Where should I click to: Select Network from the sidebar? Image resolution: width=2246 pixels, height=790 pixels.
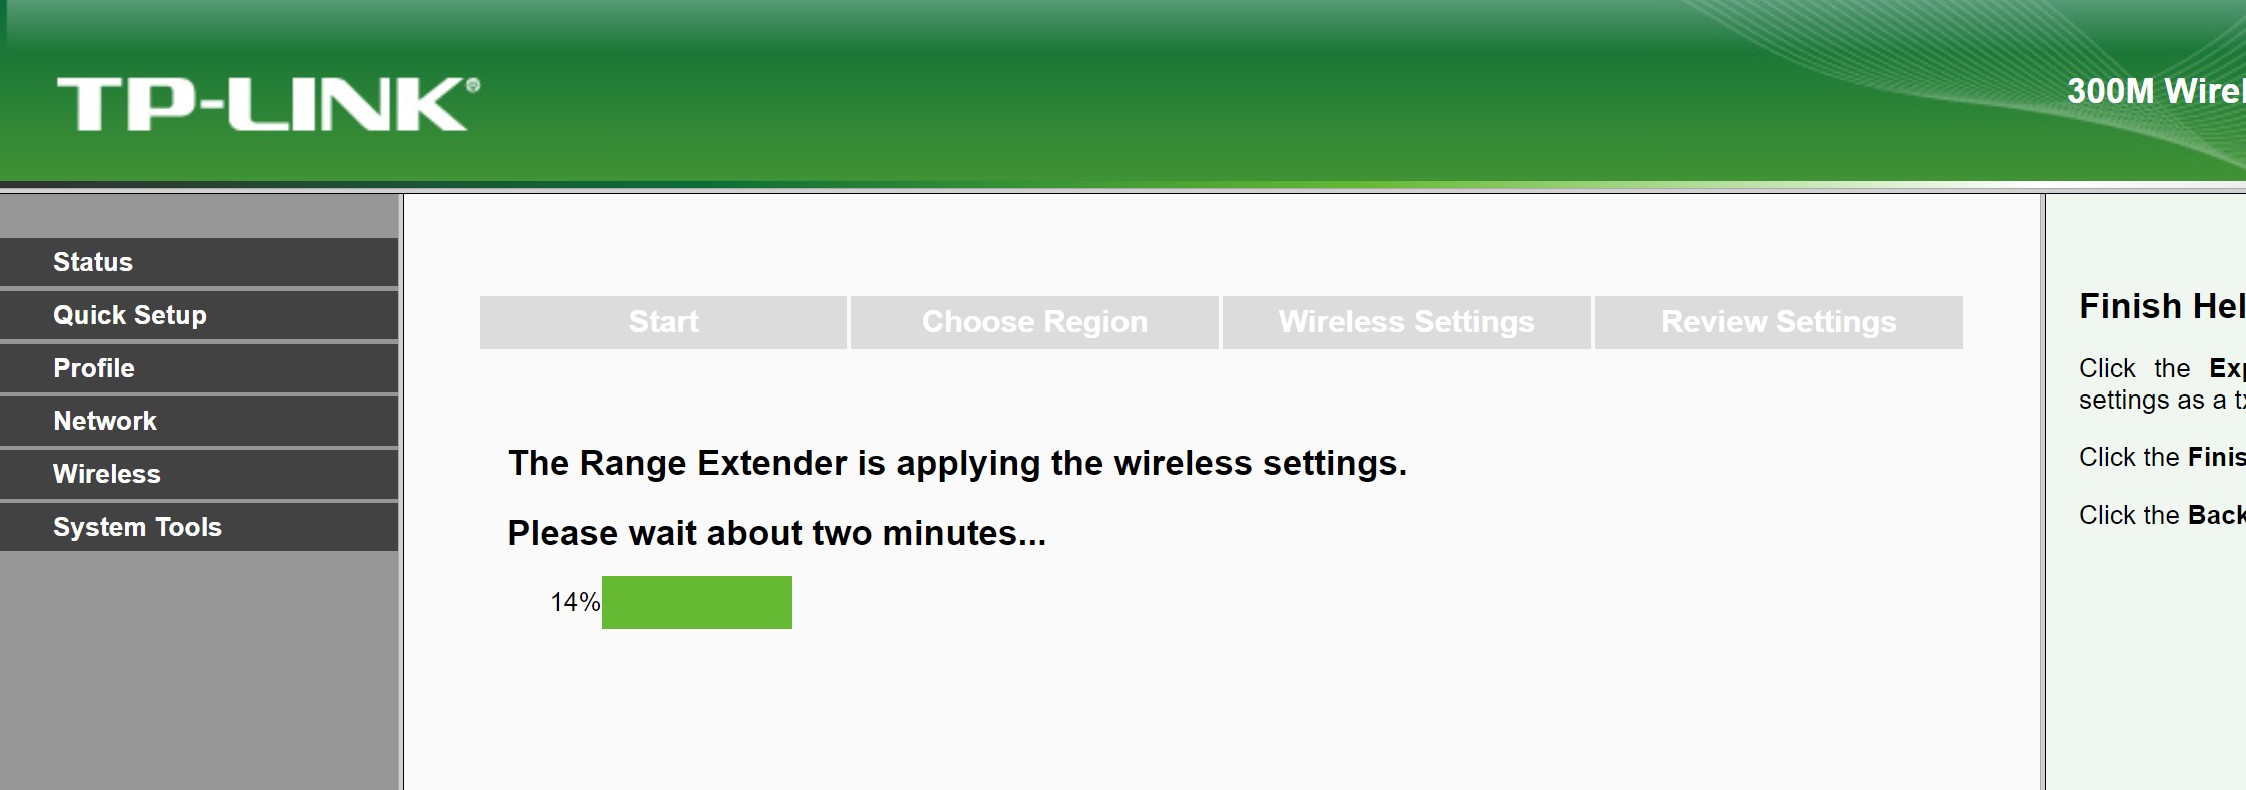tap(105, 421)
